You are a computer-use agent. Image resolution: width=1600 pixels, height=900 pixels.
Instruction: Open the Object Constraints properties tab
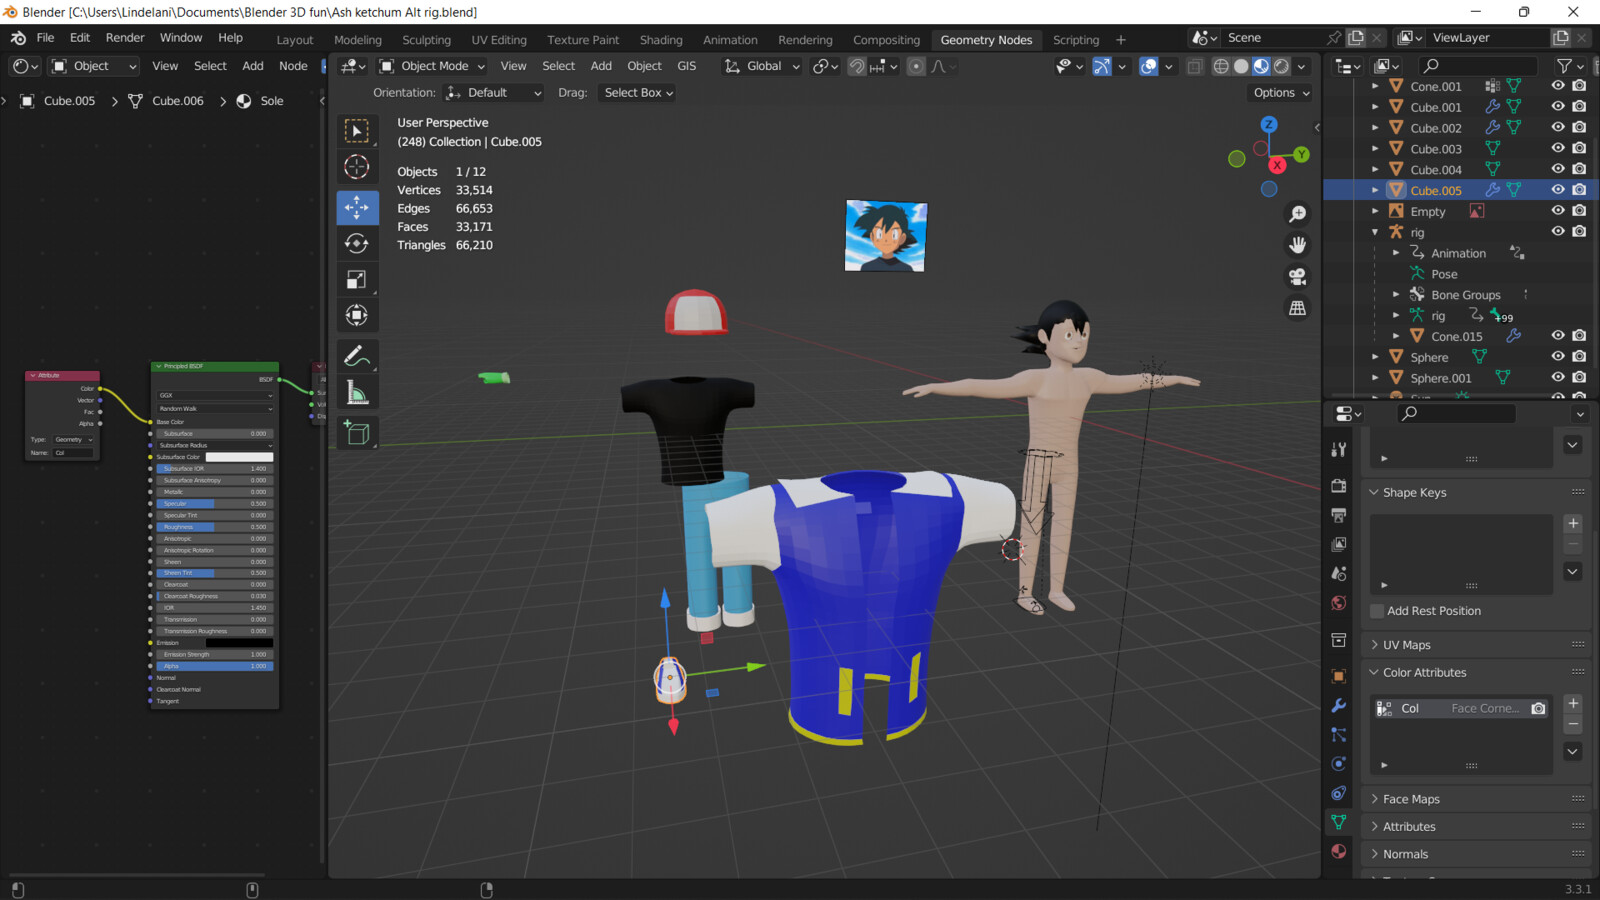pyautogui.click(x=1339, y=793)
